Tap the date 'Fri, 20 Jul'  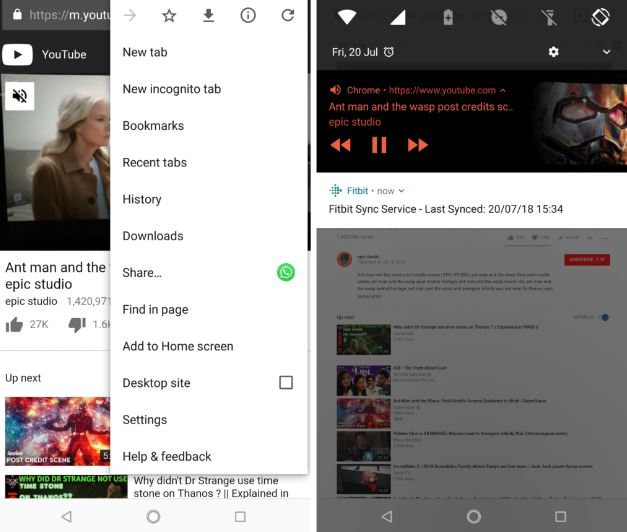pos(355,52)
